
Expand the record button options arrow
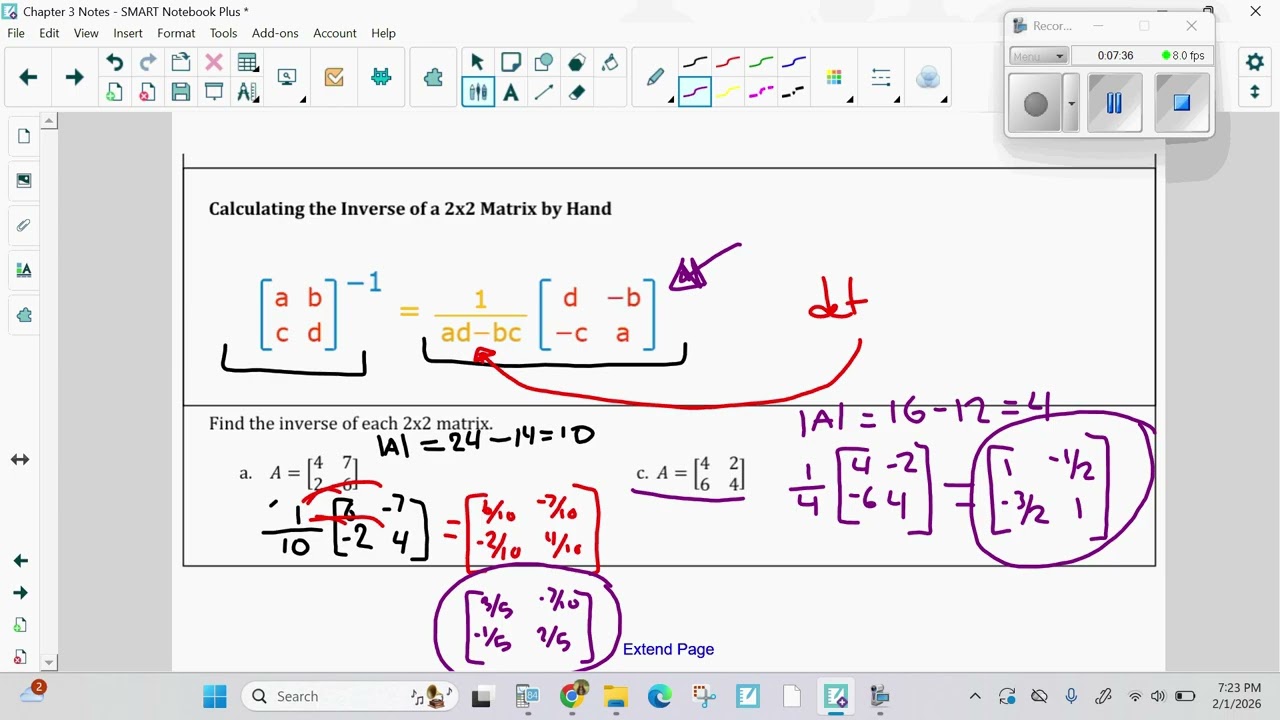point(1071,103)
